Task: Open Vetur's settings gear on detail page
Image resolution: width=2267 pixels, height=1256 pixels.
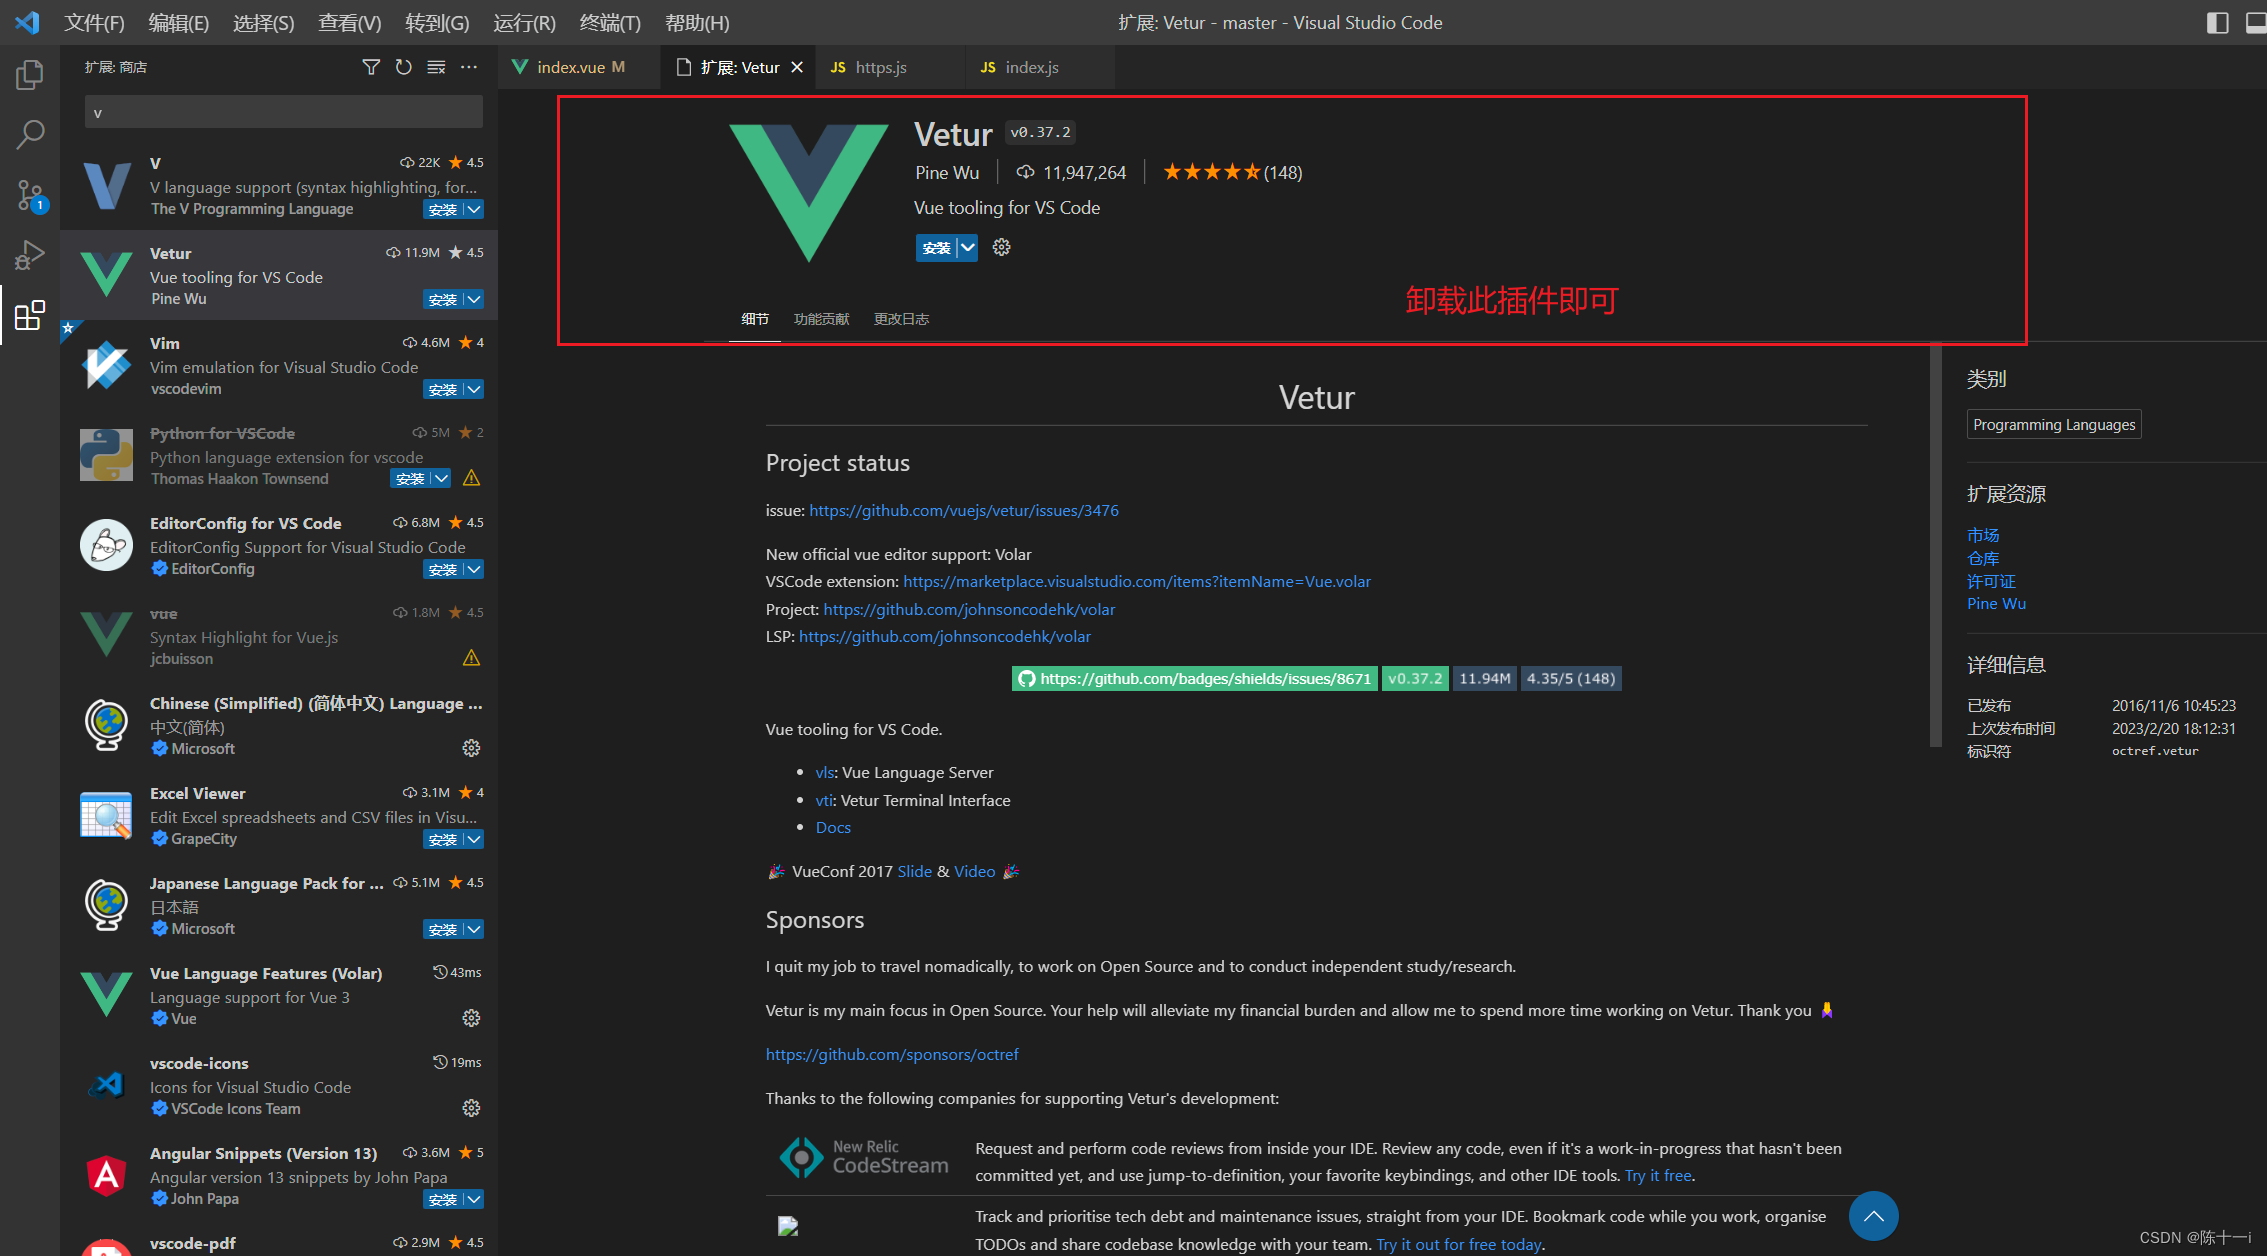Action: 1001,247
